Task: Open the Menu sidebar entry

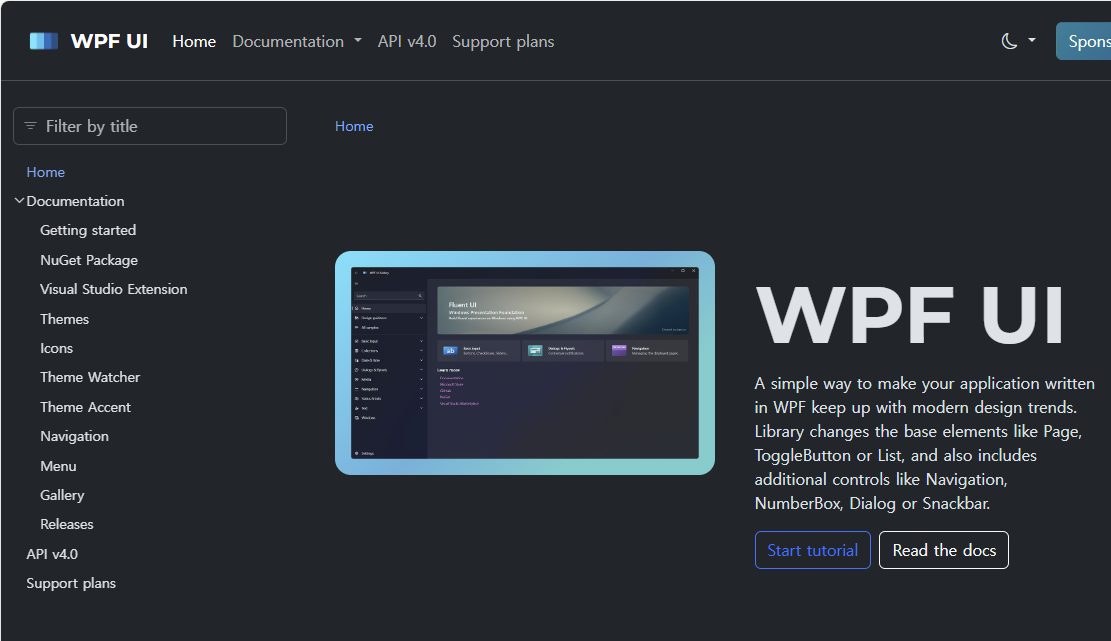Action: pos(58,466)
